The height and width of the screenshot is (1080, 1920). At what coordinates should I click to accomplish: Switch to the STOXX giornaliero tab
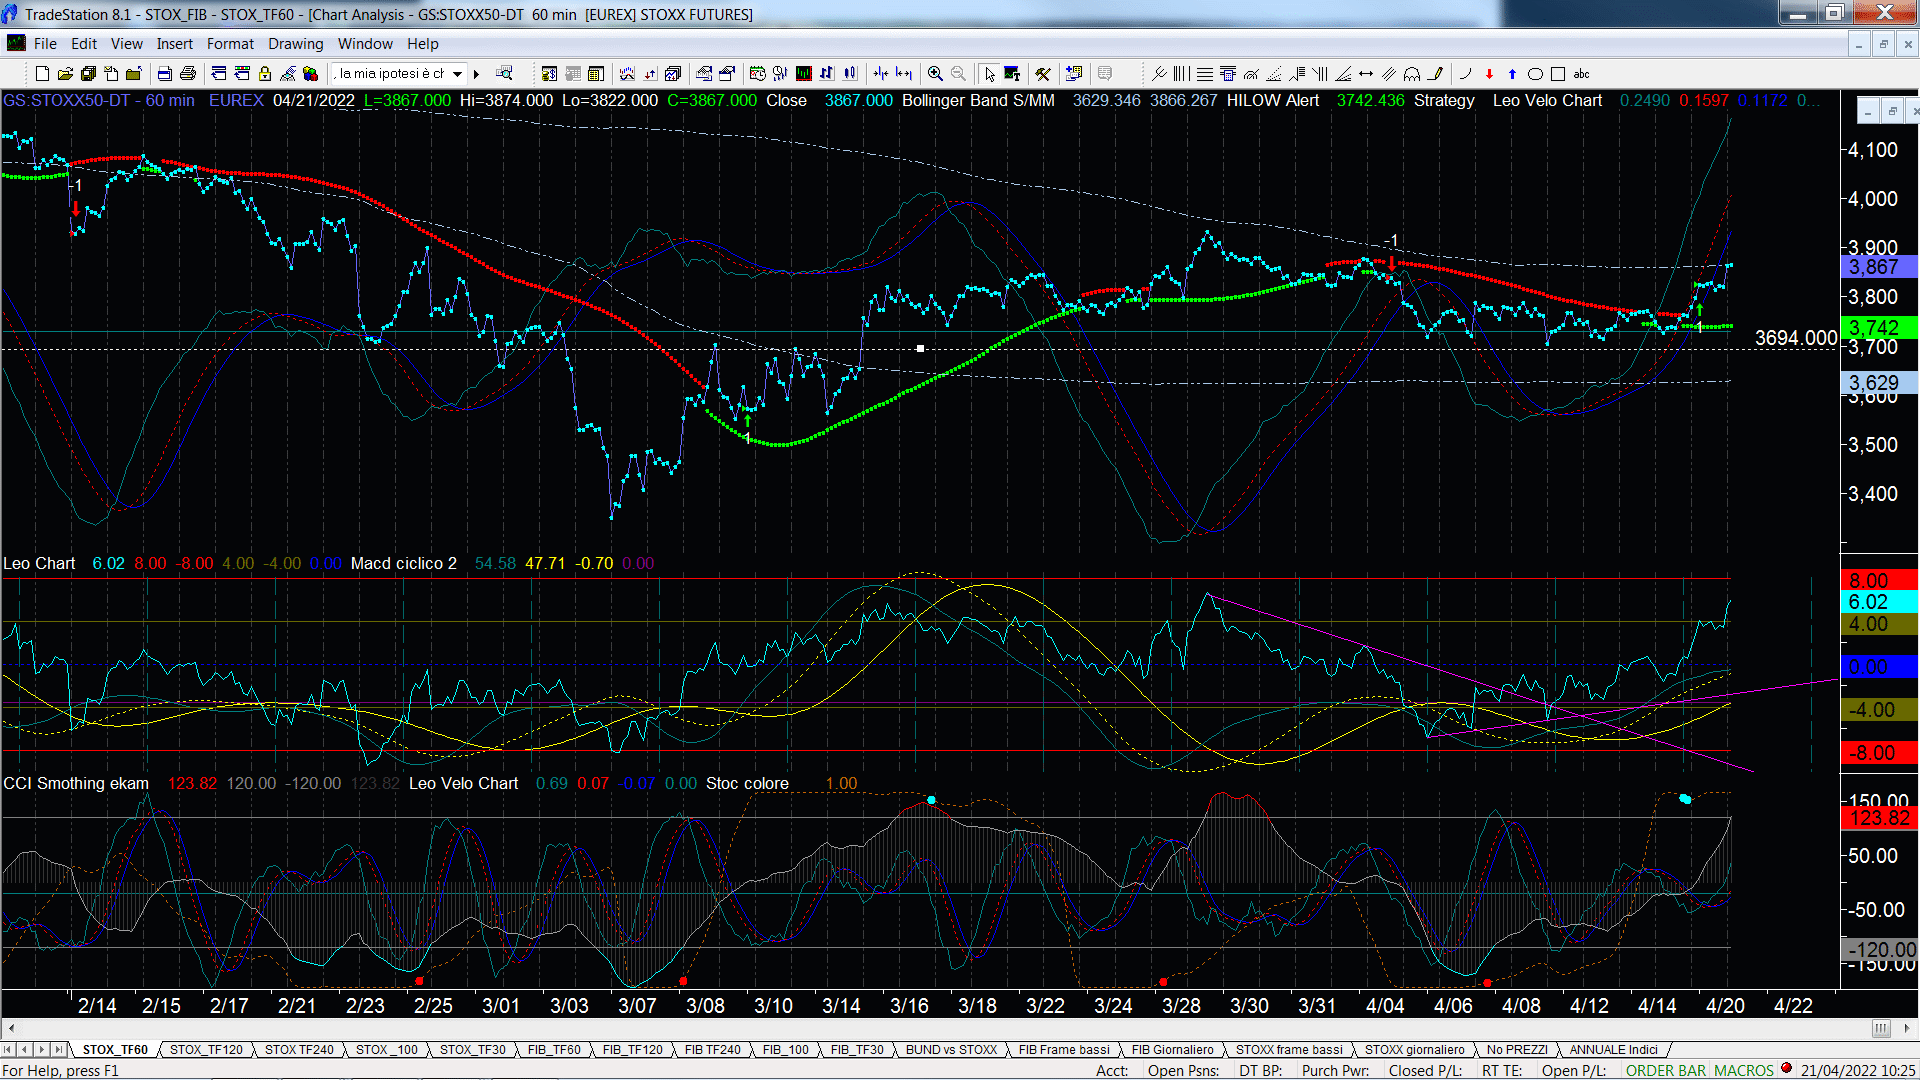click(1414, 1050)
